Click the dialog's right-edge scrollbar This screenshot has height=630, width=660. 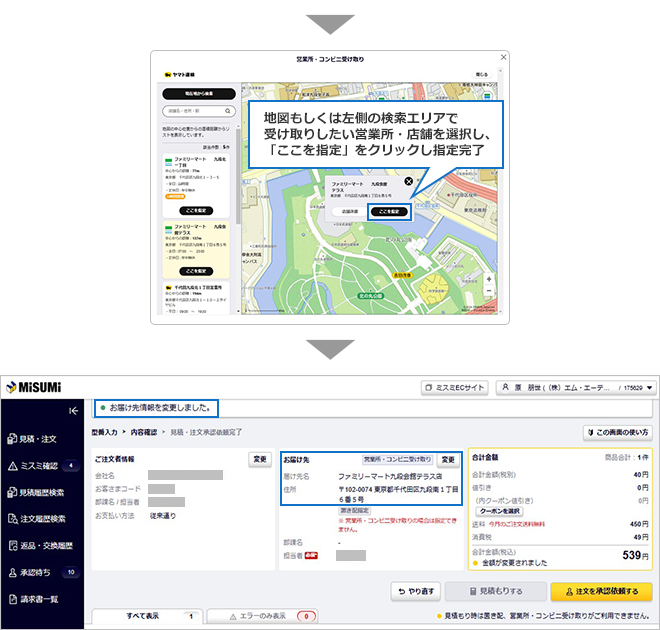coord(500,191)
